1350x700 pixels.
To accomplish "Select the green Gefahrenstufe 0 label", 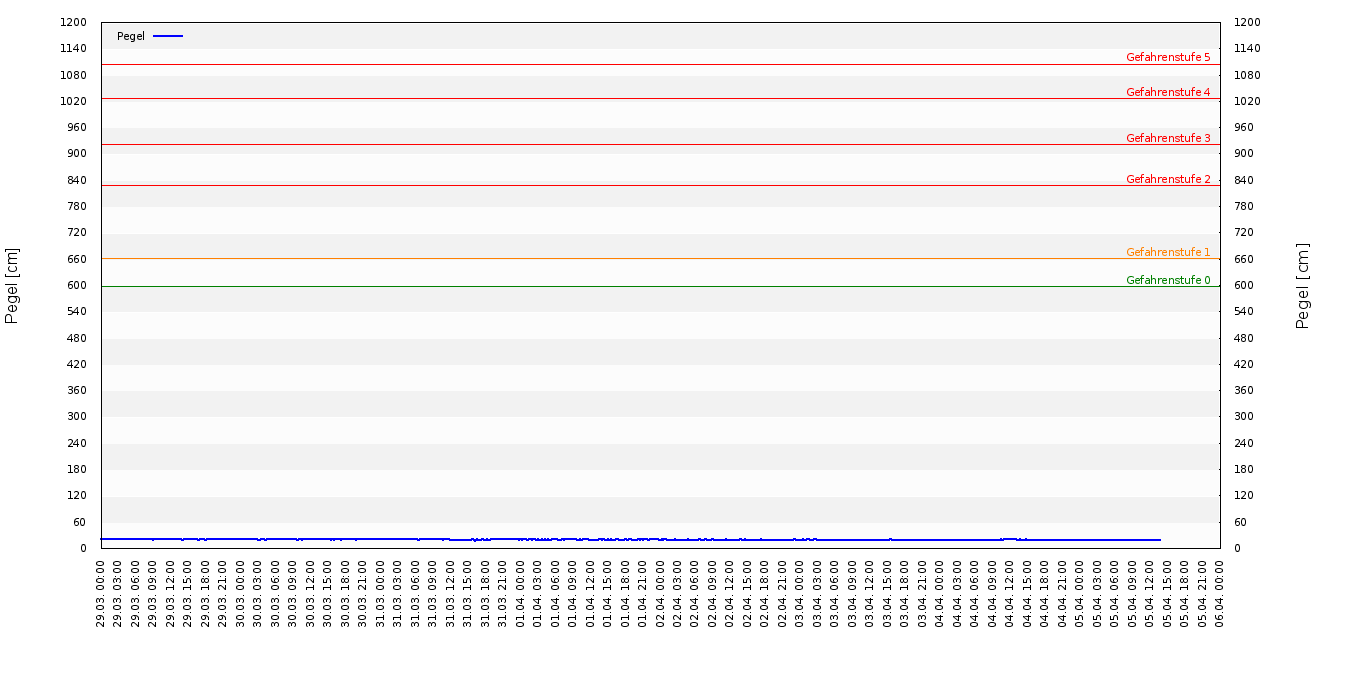I will [x=1167, y=280].
